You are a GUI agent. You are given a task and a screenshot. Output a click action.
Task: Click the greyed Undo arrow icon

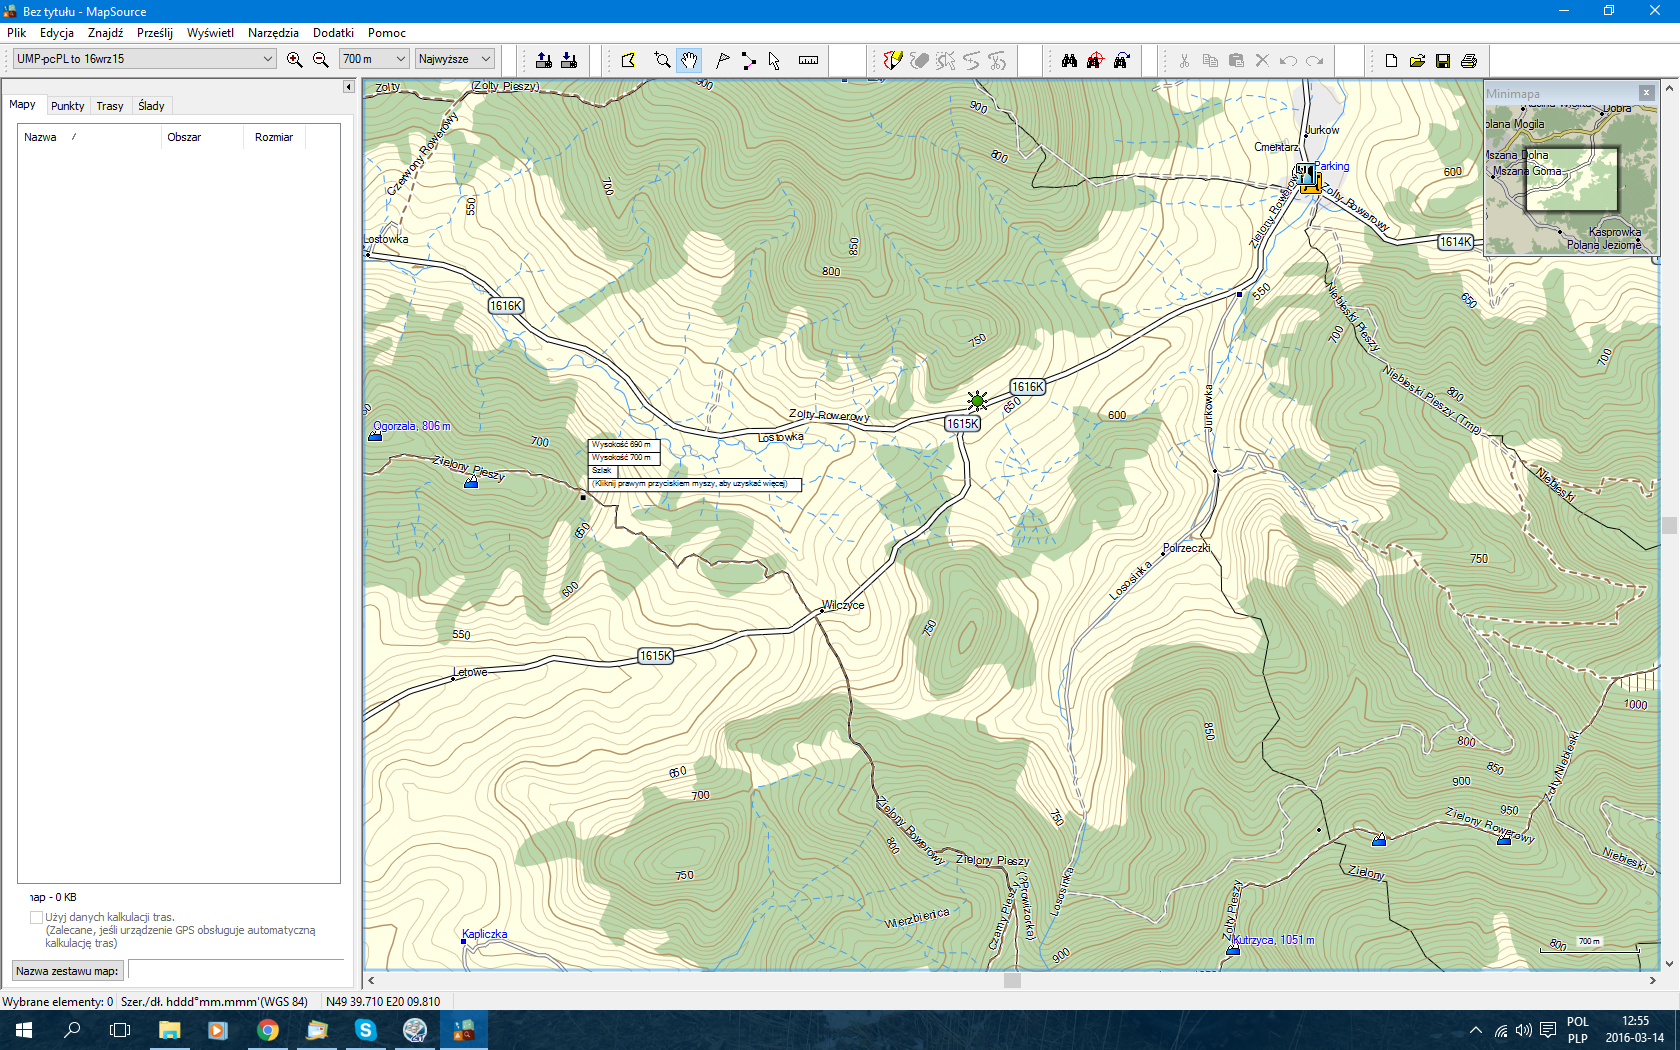pyautogui.click(x=1288, y=60)
